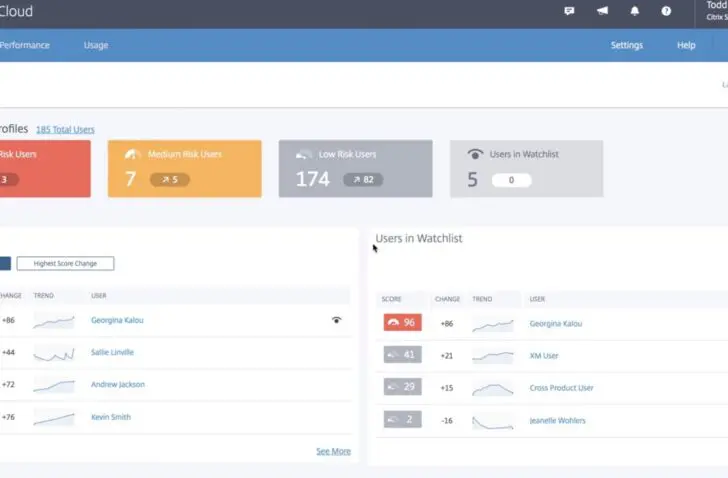Viewport: 728px width, 478px height.
Task: Open Kevin Smith's profile
Action: [x=111, y=417]
